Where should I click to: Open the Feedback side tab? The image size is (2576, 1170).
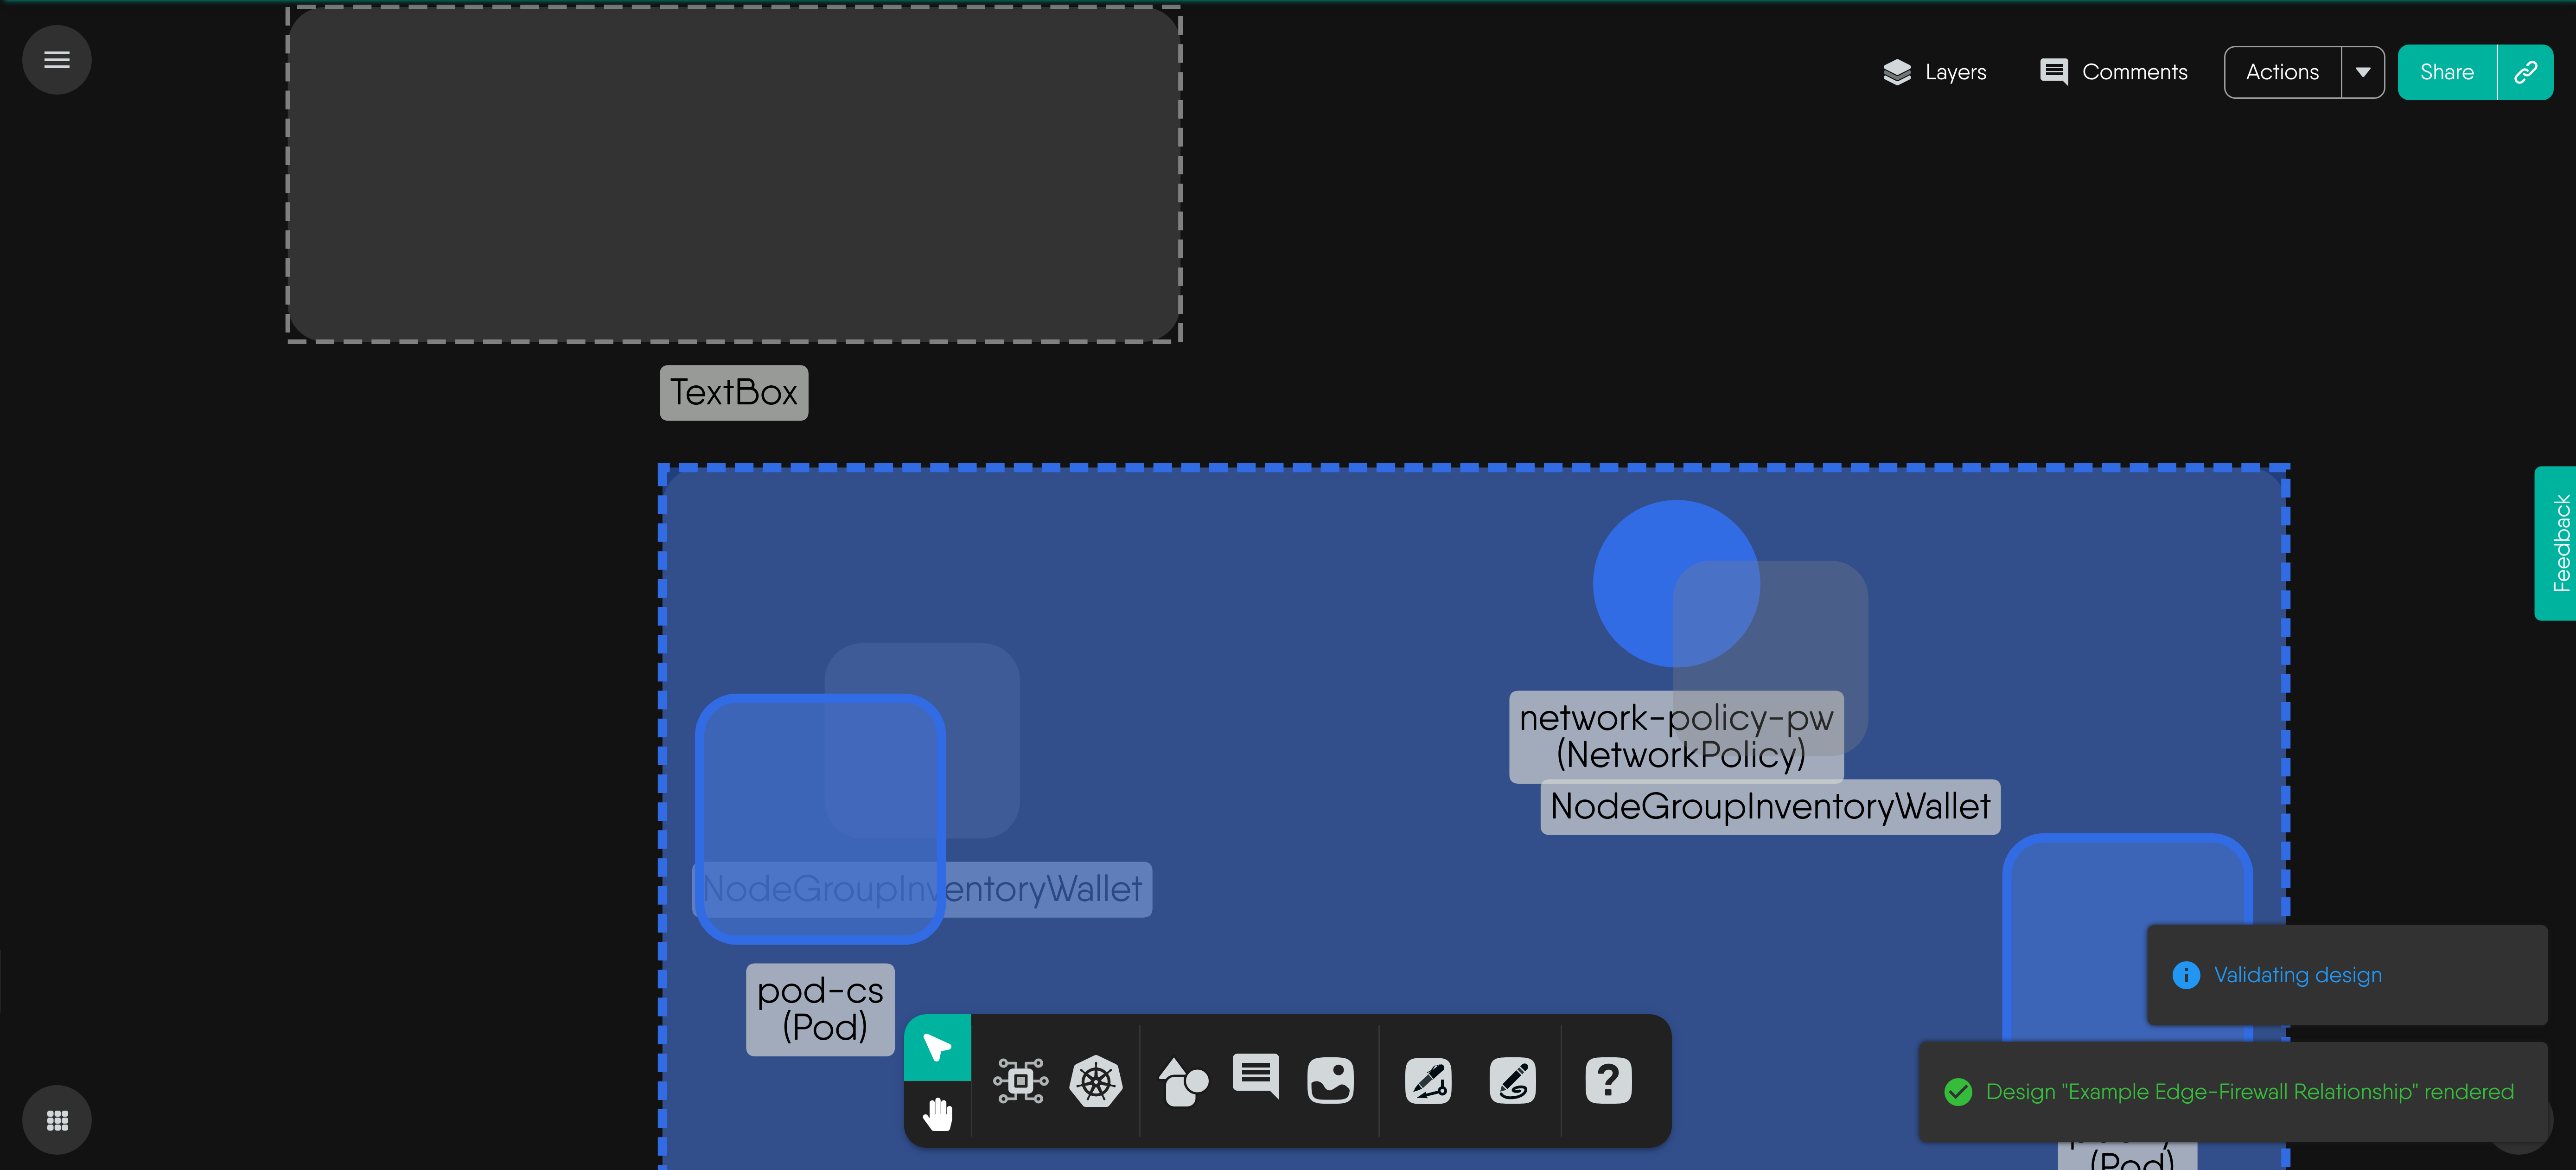2557,543
